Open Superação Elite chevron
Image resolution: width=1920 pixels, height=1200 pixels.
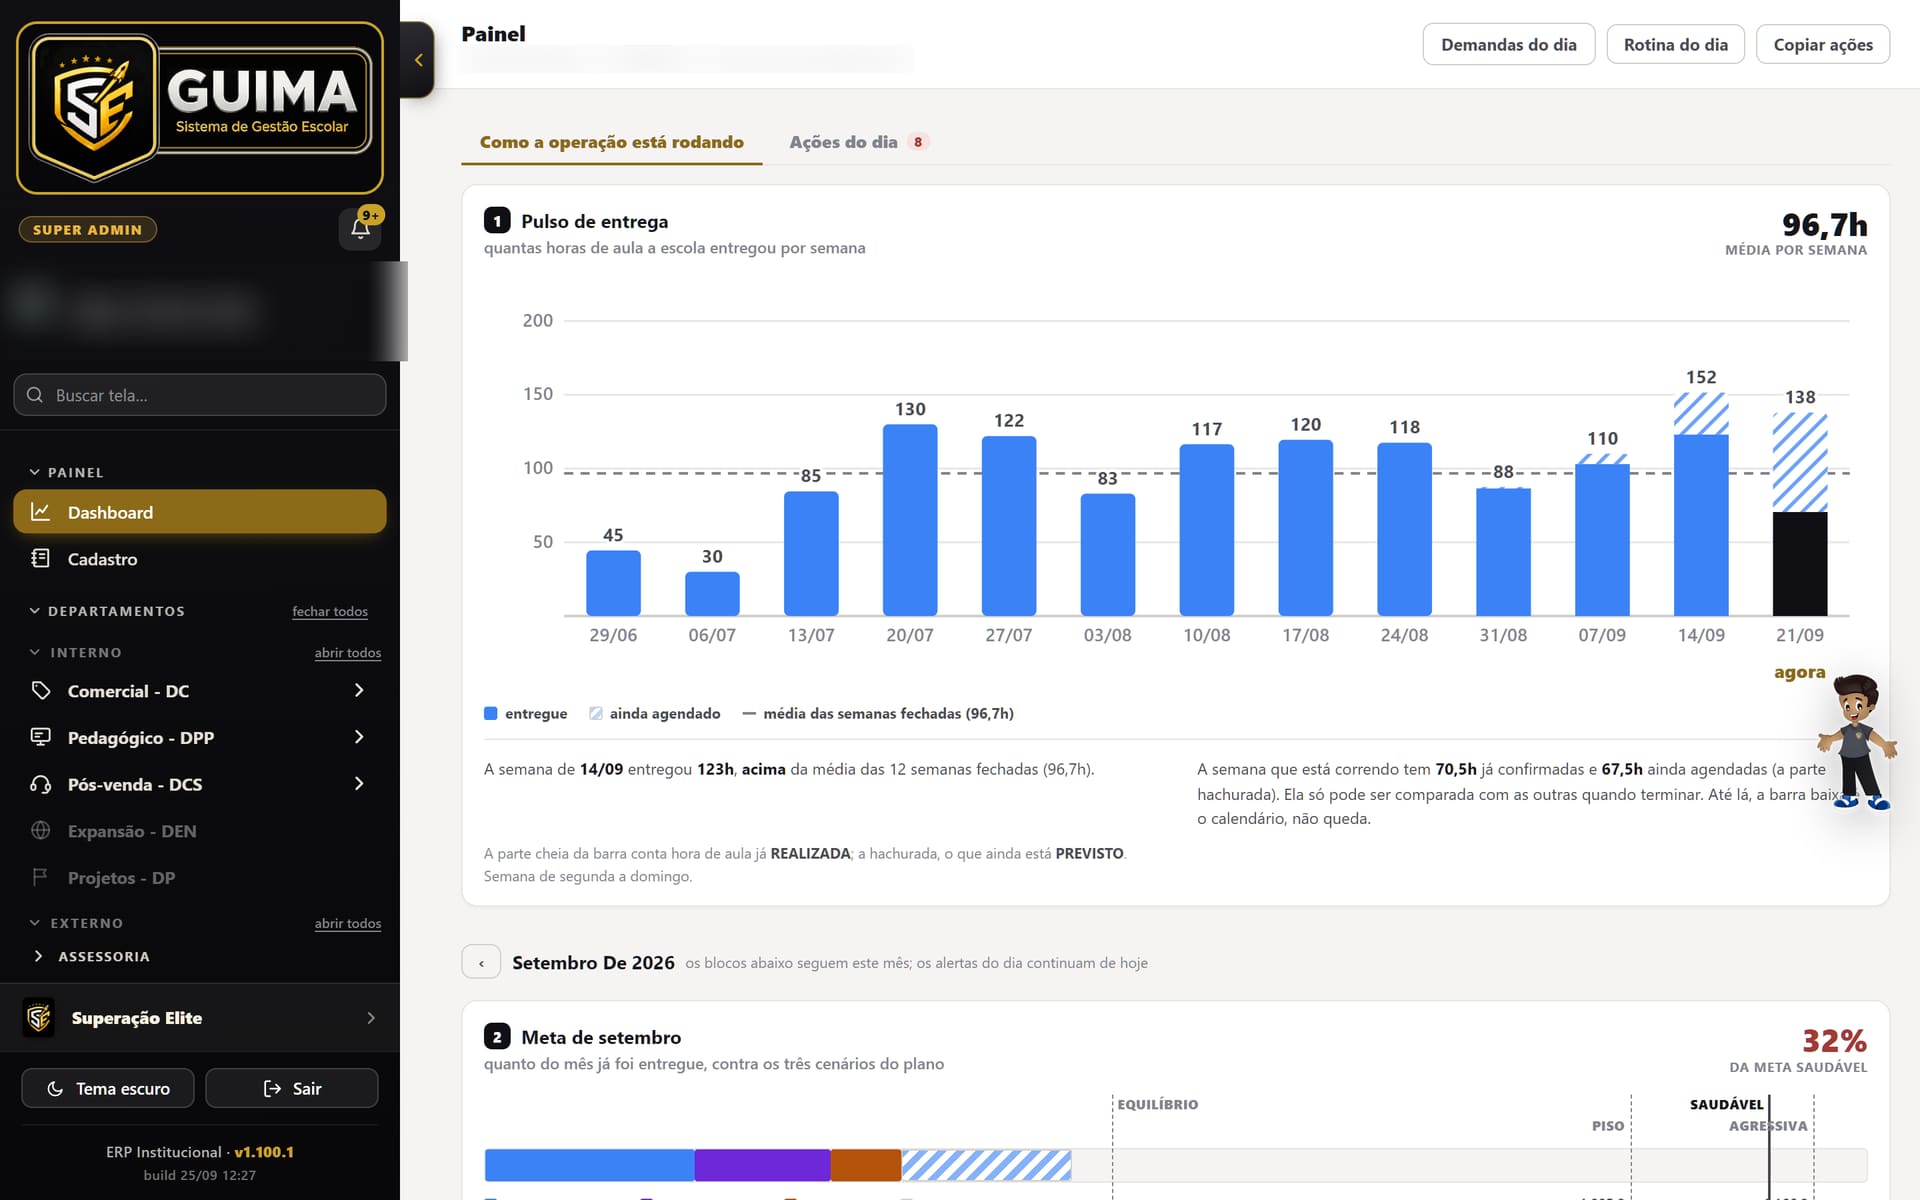[x=371, y=1018]
